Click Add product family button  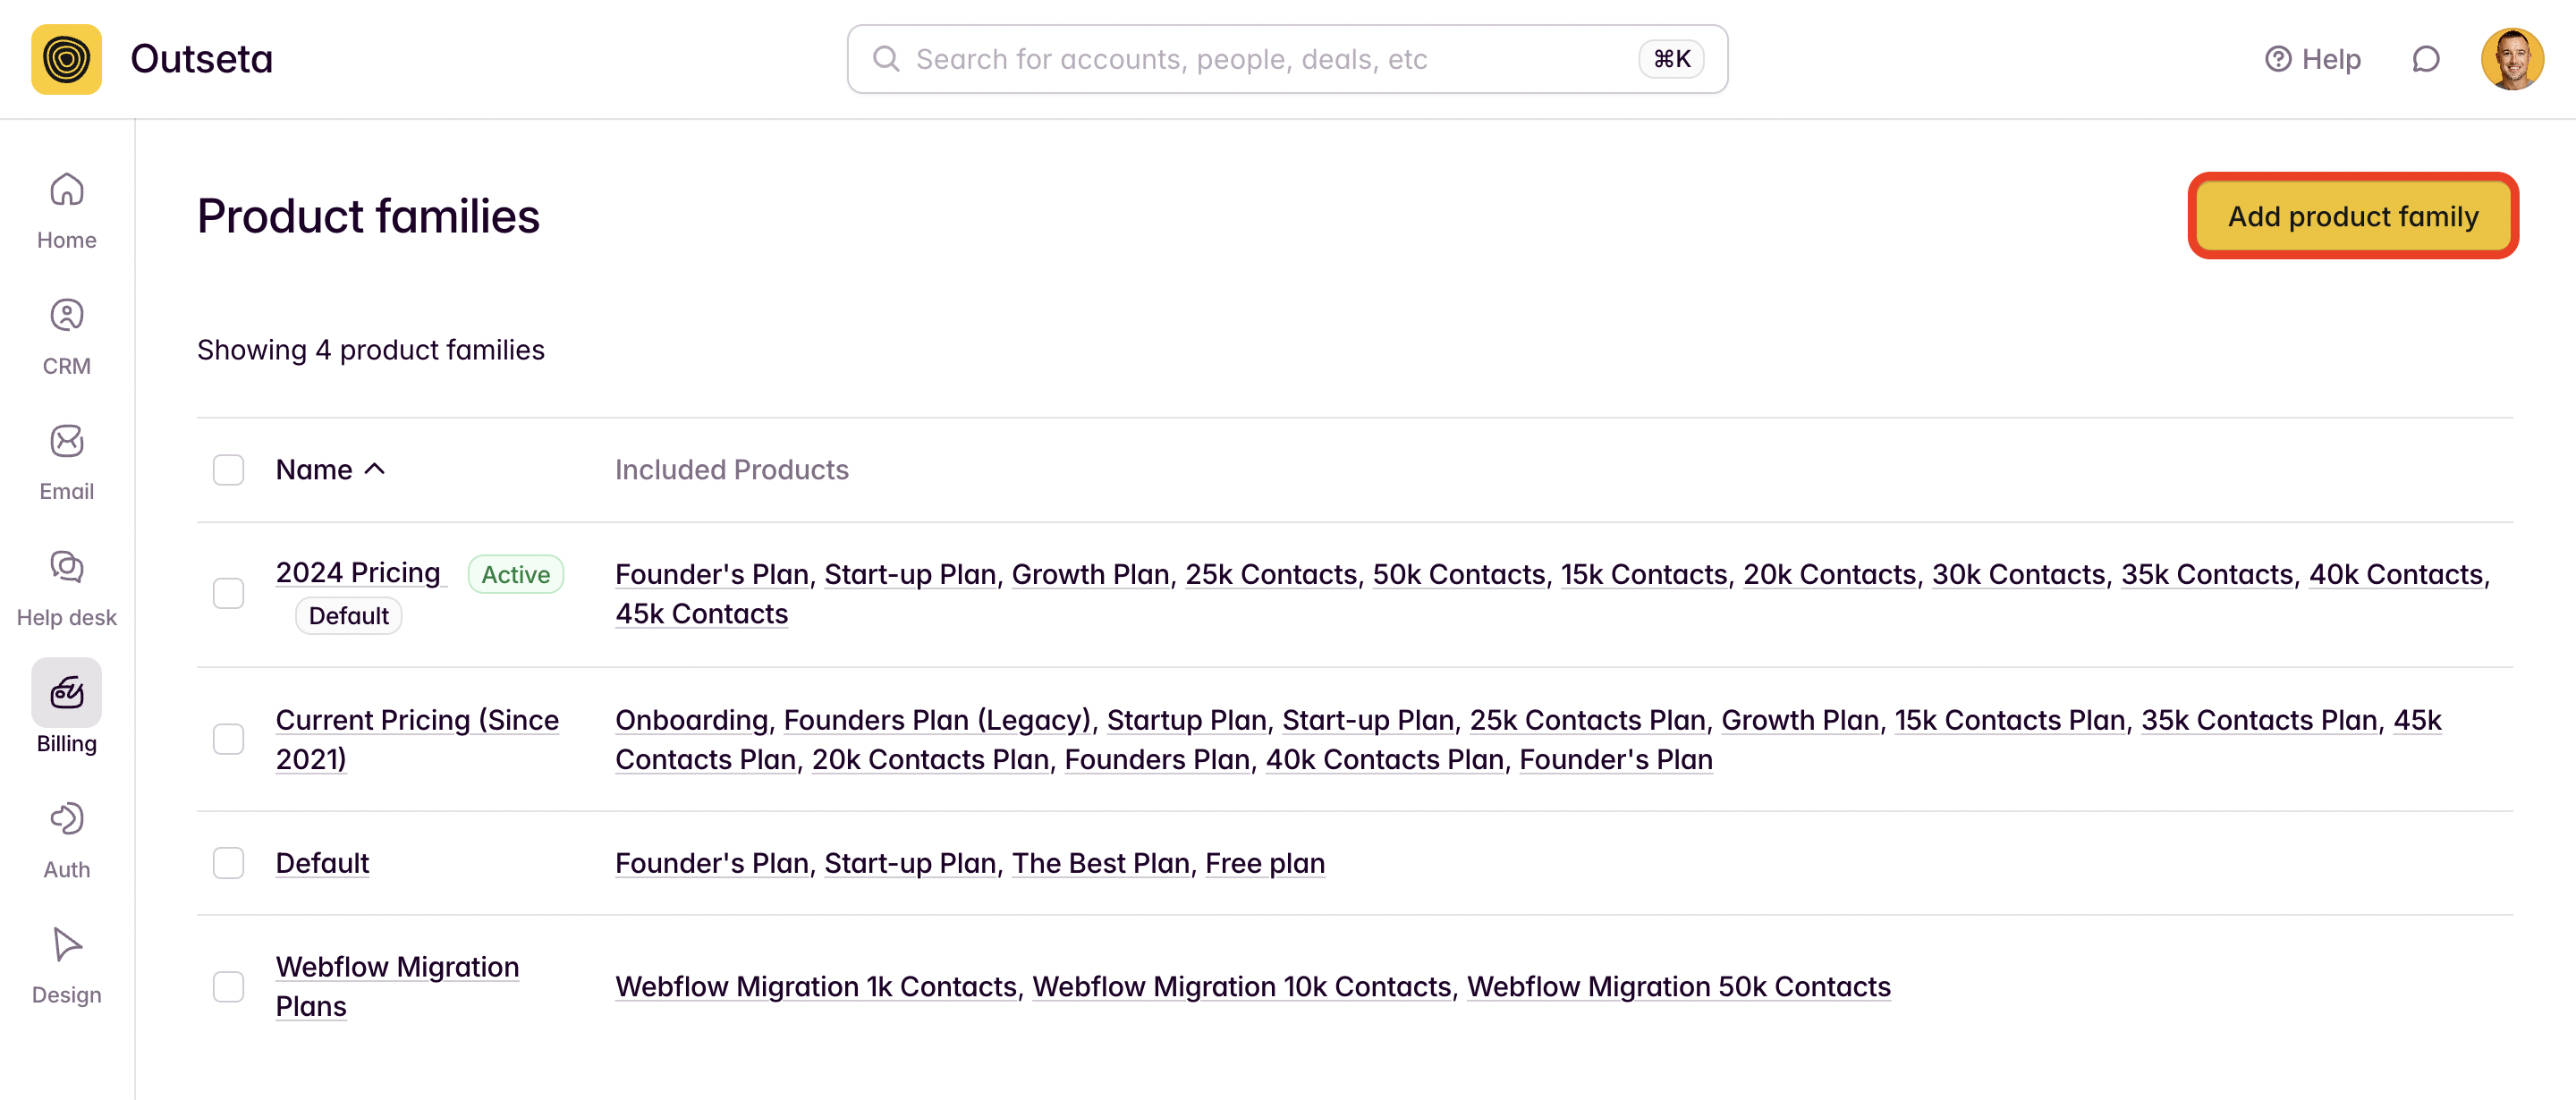[x=2352, y=216]
